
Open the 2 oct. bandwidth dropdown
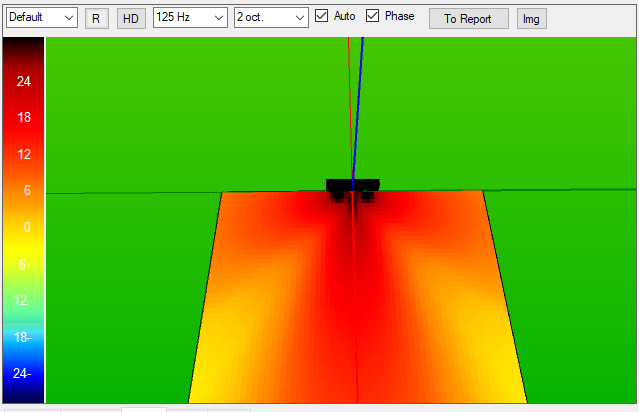[271, 18]
